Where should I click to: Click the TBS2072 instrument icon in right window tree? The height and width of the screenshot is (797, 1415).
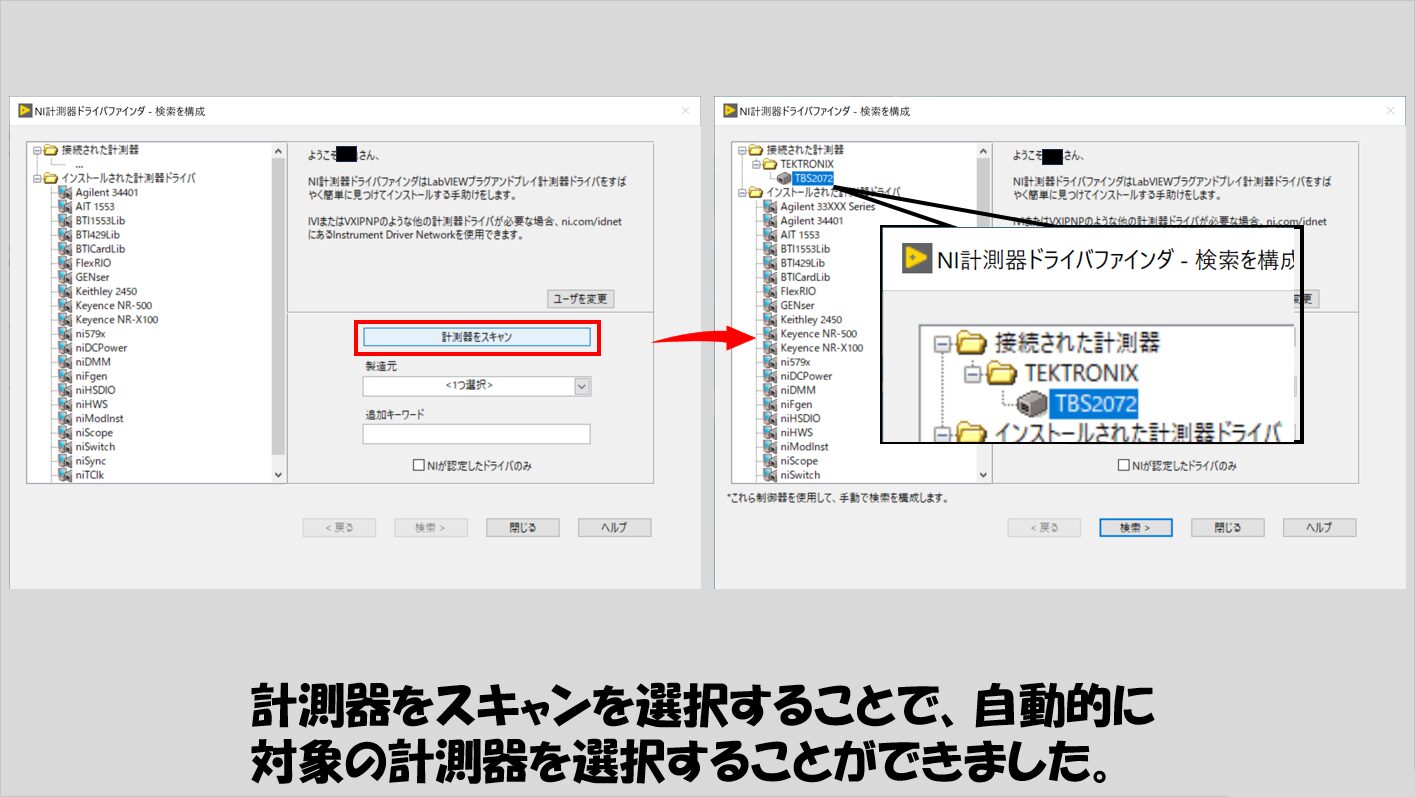pos(784,178)
